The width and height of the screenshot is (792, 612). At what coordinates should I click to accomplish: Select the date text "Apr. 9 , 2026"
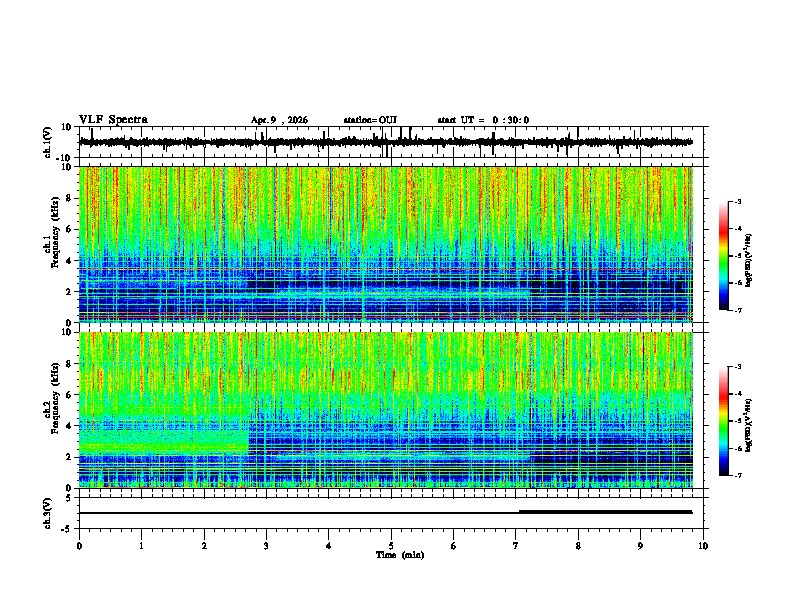279,120
